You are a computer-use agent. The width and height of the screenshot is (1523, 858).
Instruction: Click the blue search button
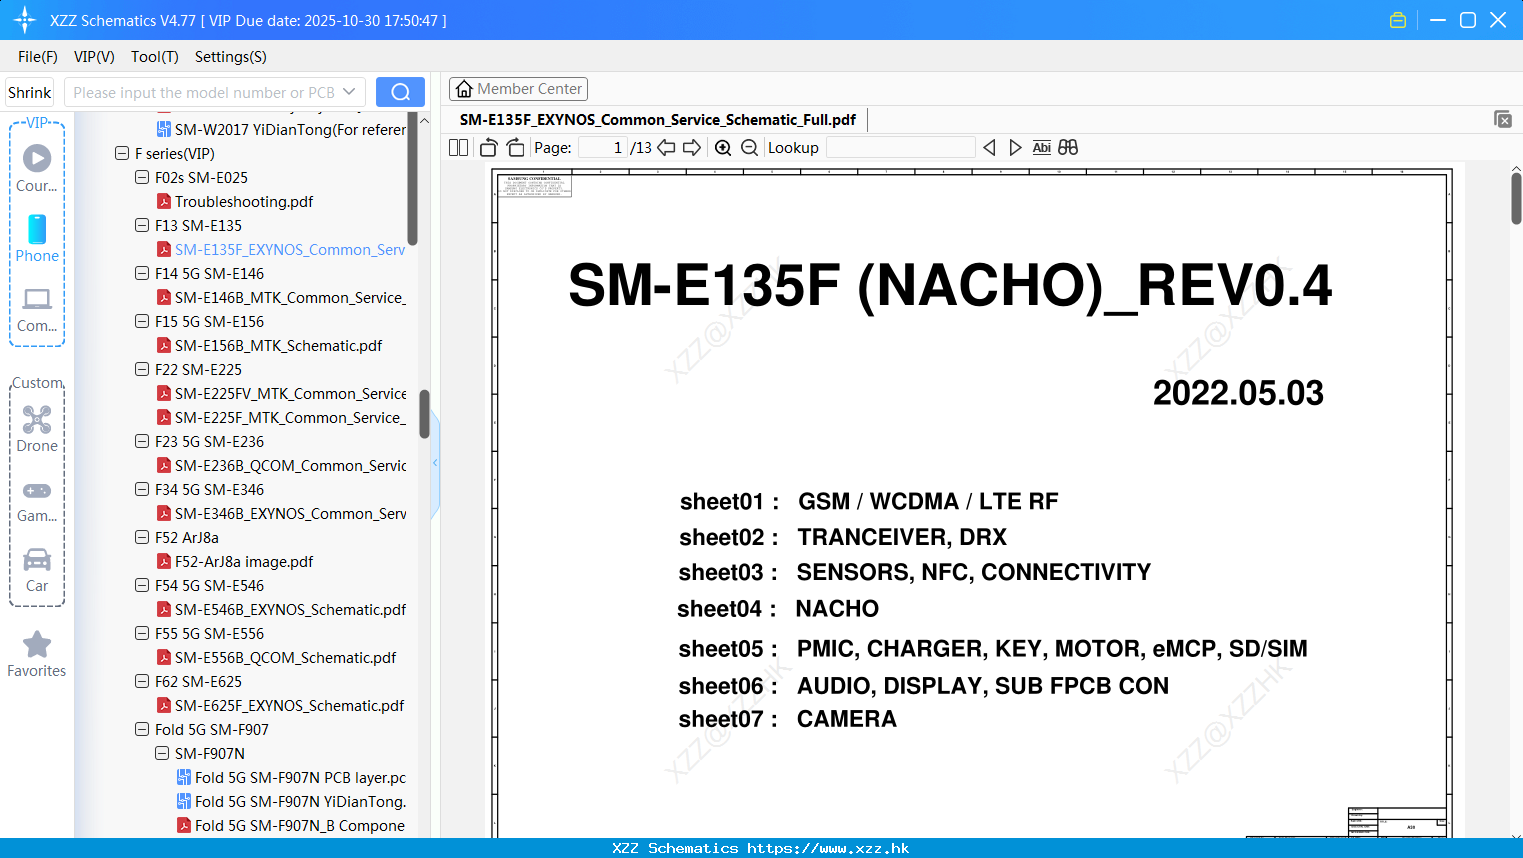400,92
